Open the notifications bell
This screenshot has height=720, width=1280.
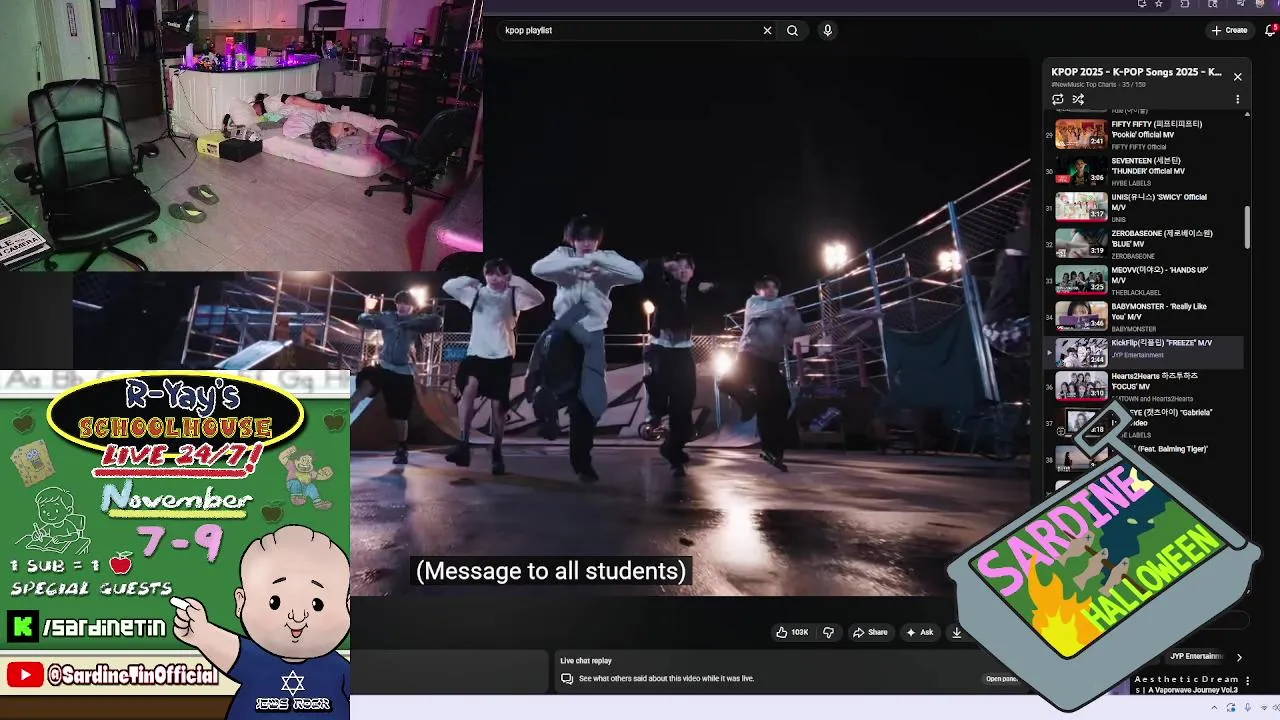1271,30
